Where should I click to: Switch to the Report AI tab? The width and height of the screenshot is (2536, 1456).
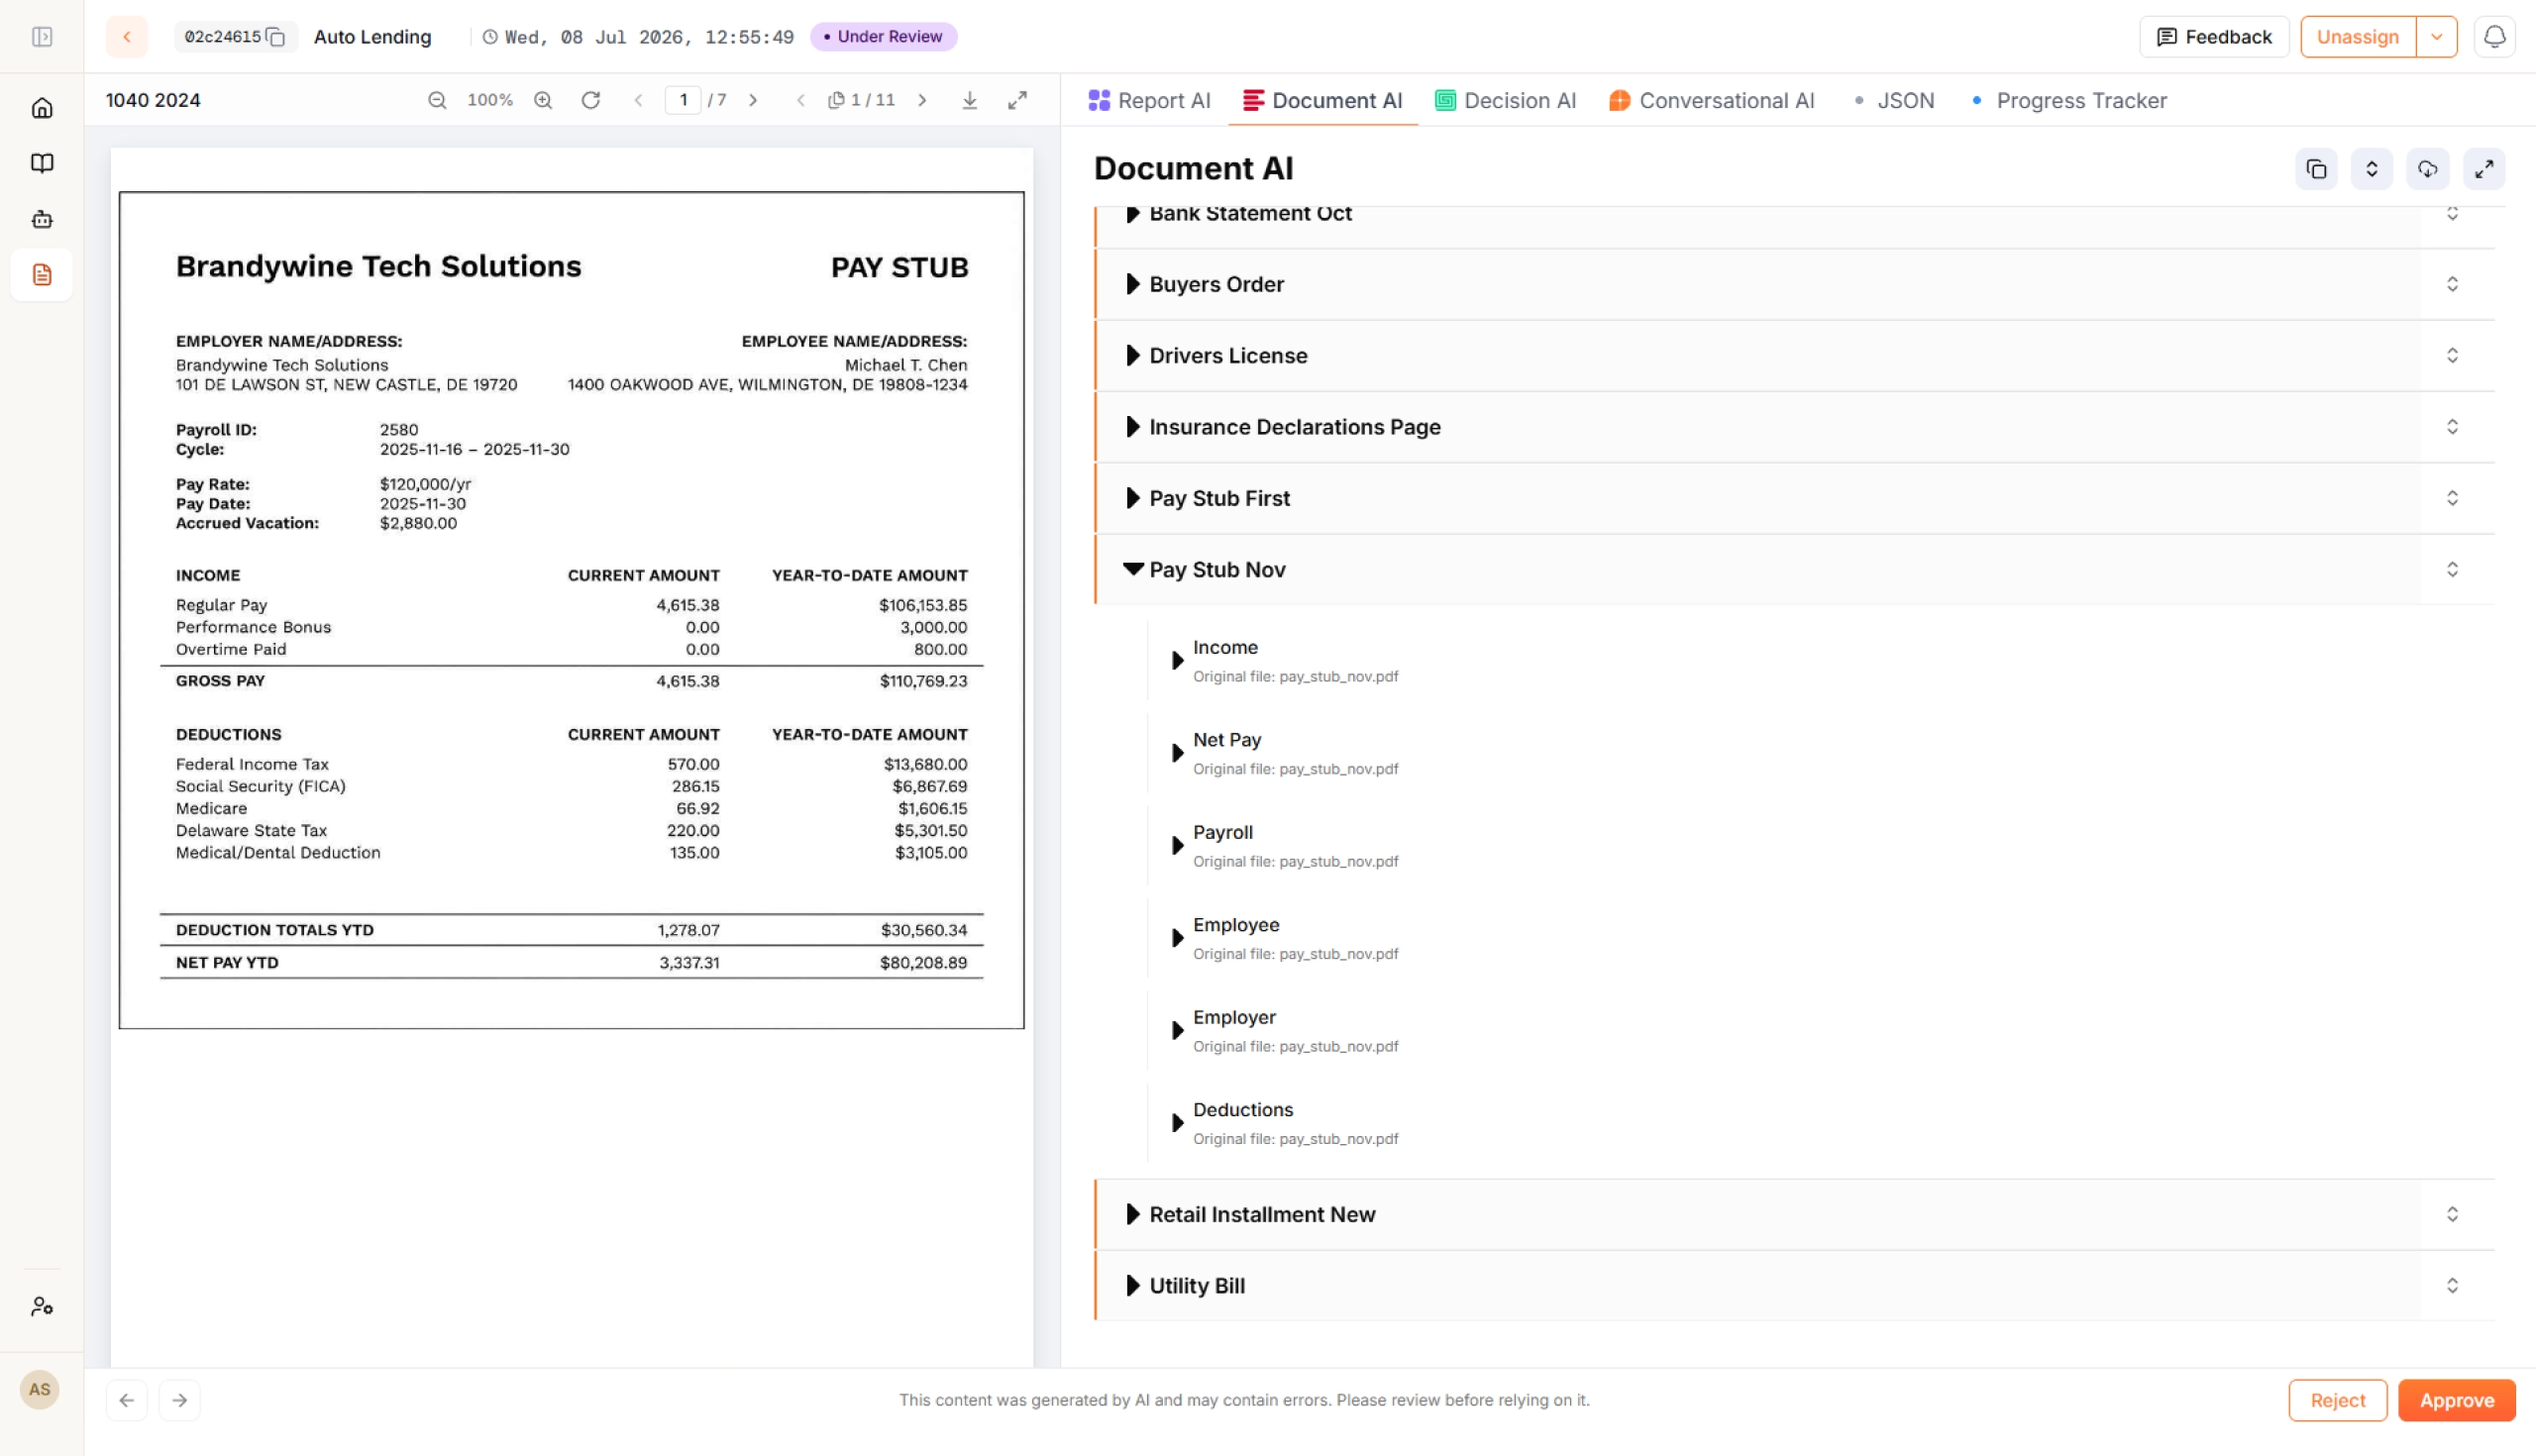(x=1149, y=100)
